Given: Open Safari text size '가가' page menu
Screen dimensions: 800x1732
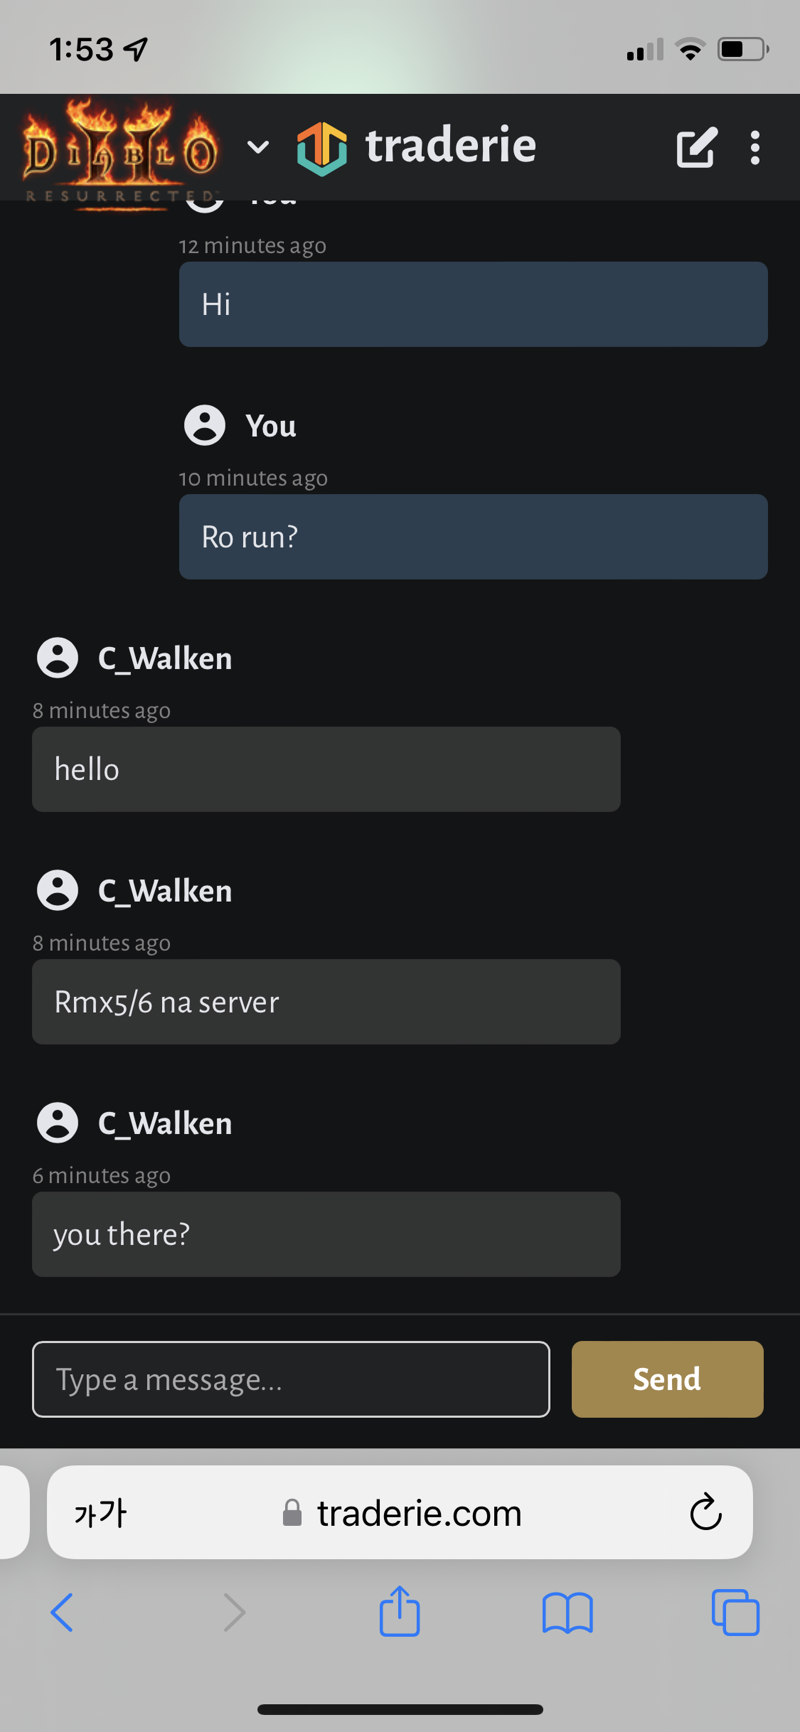Looking at the screenshot, I should click(x=100, y=1513).
